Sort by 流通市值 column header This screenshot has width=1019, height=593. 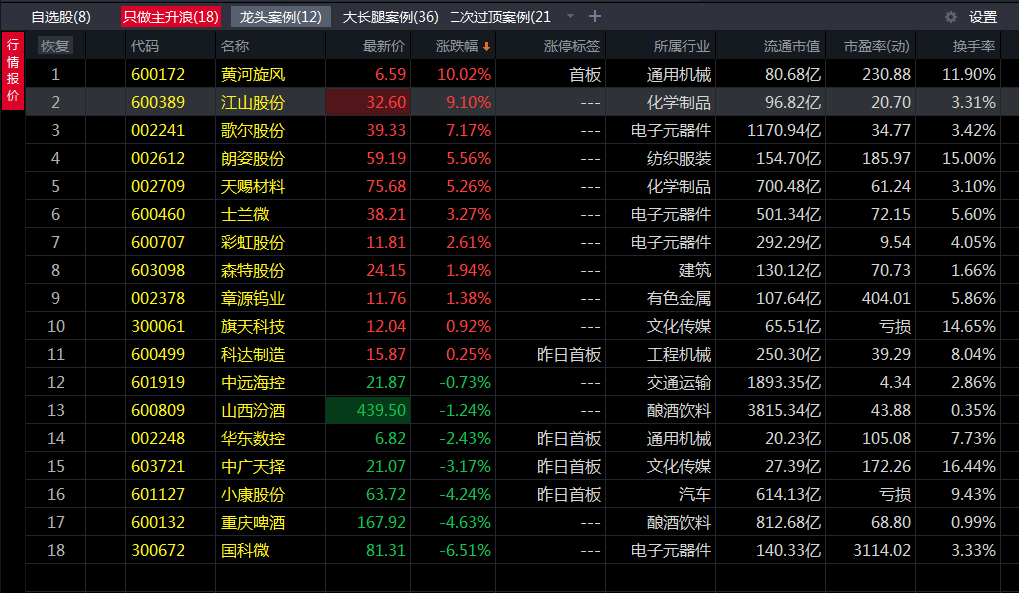[x=792, y=46]
